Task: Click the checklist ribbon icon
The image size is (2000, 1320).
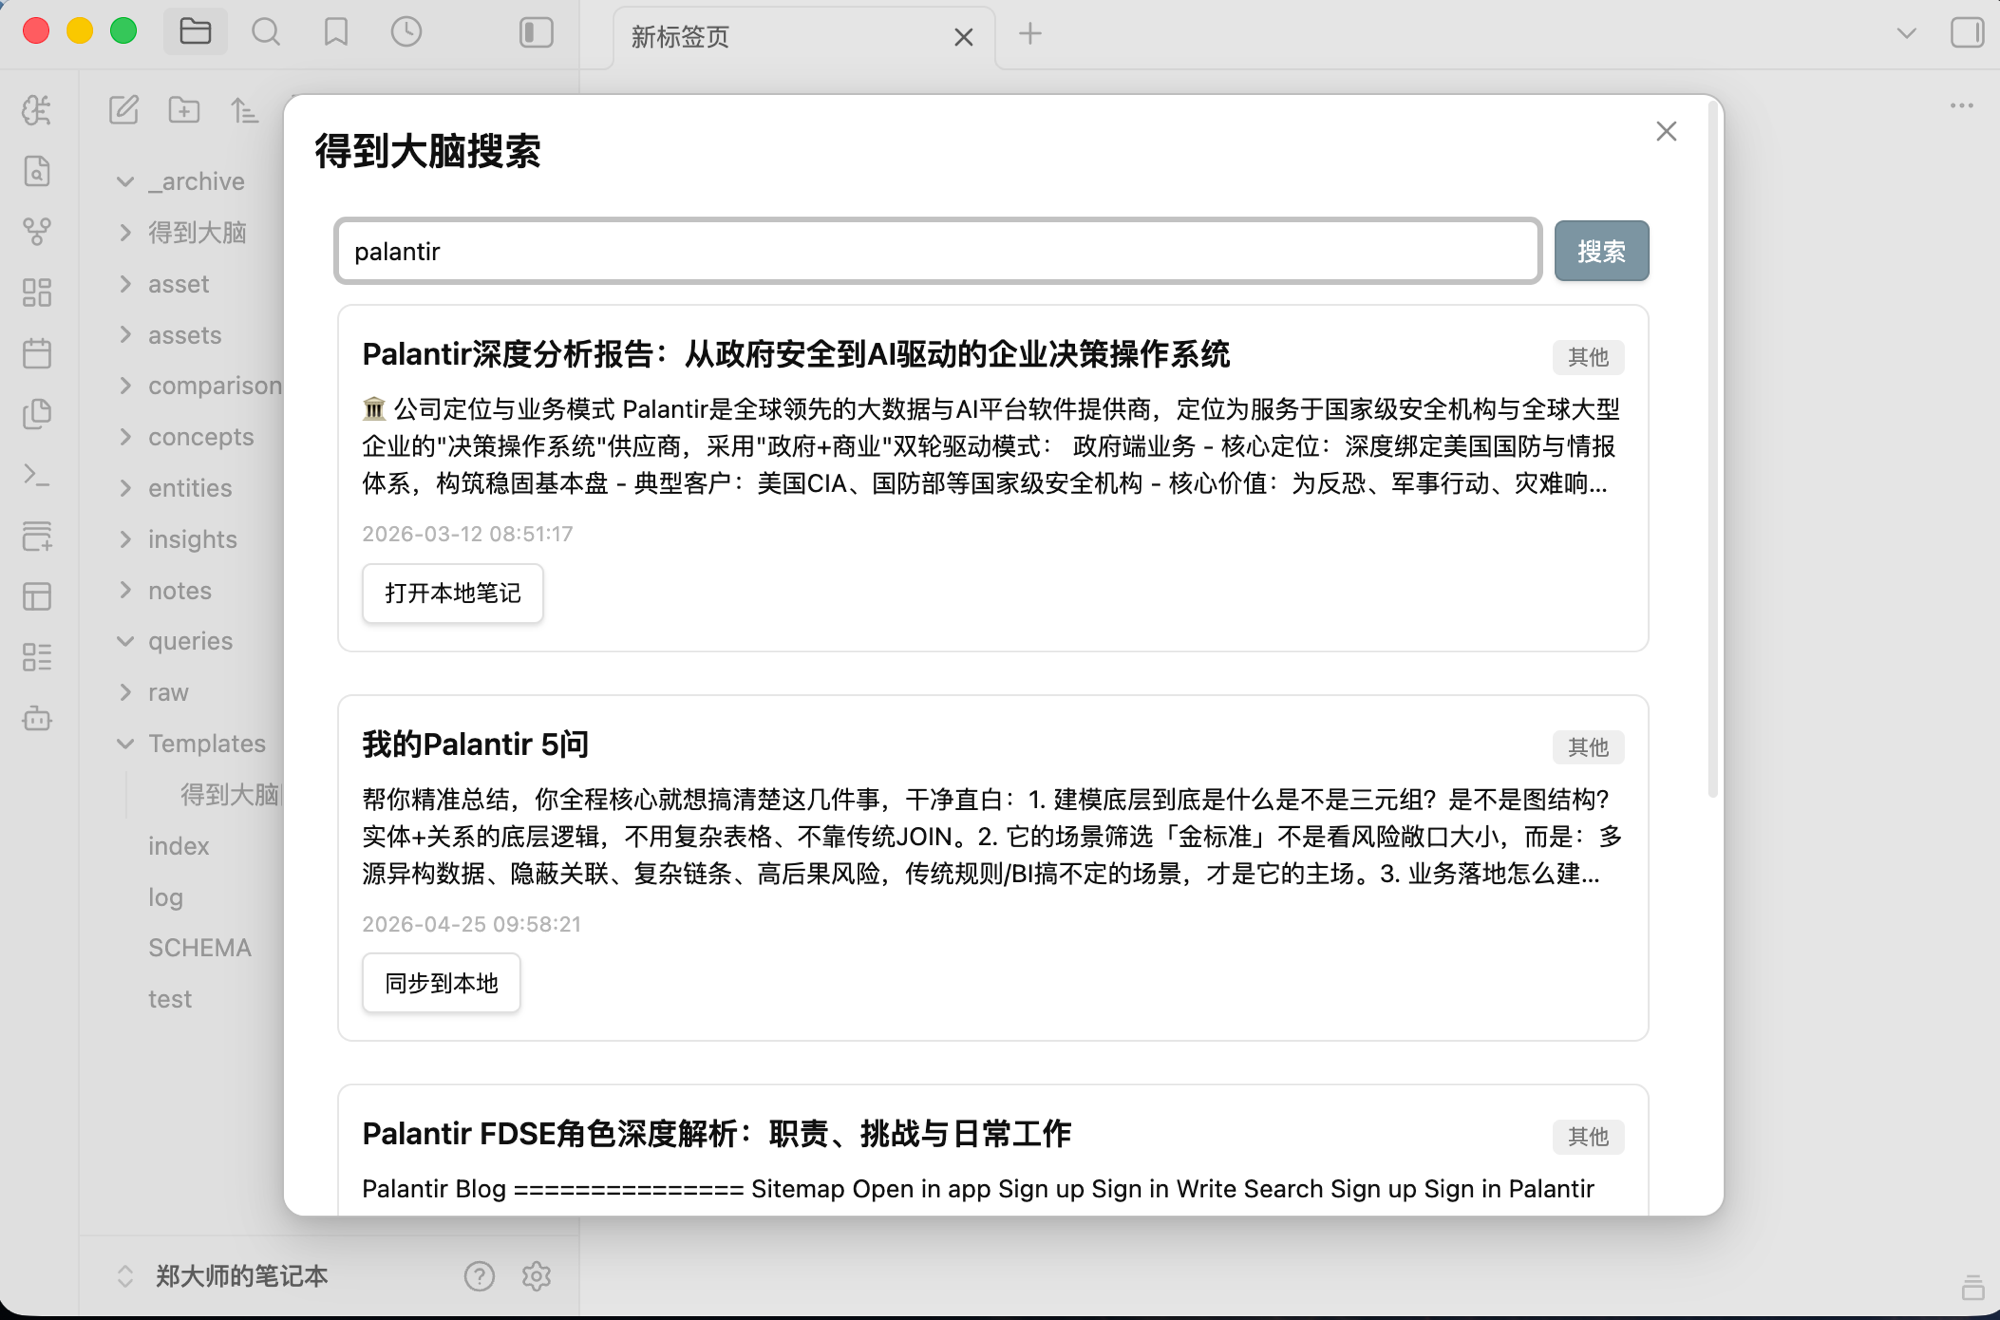Action: 37,657
